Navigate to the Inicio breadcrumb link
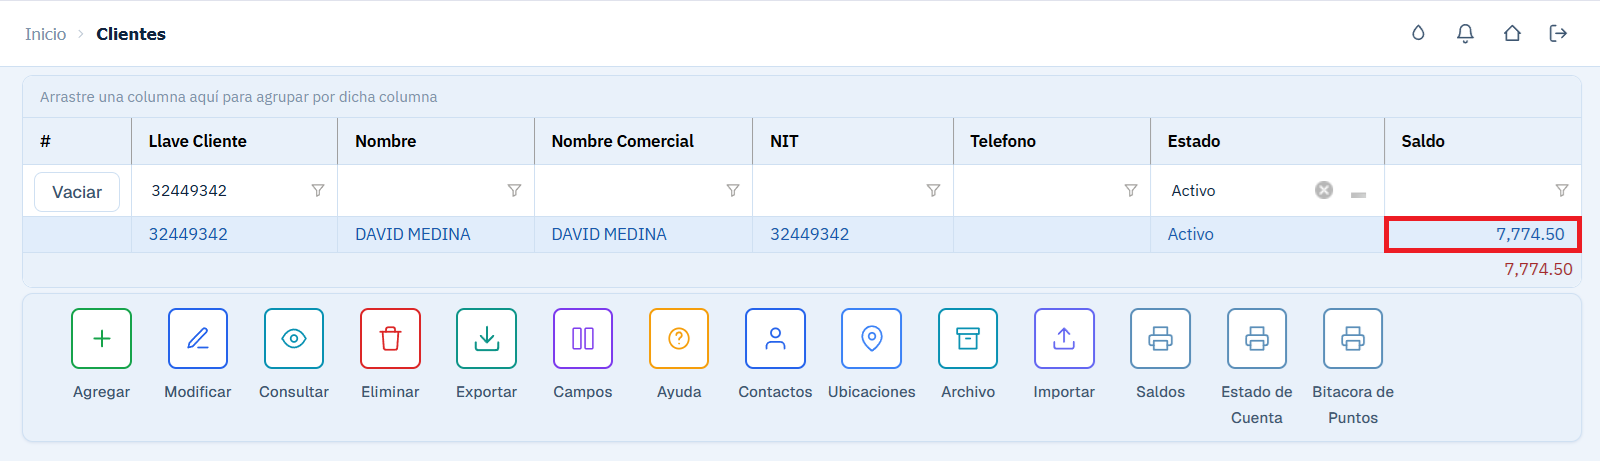This screenshot has width=1600, height=461. (x=45, y=34)
